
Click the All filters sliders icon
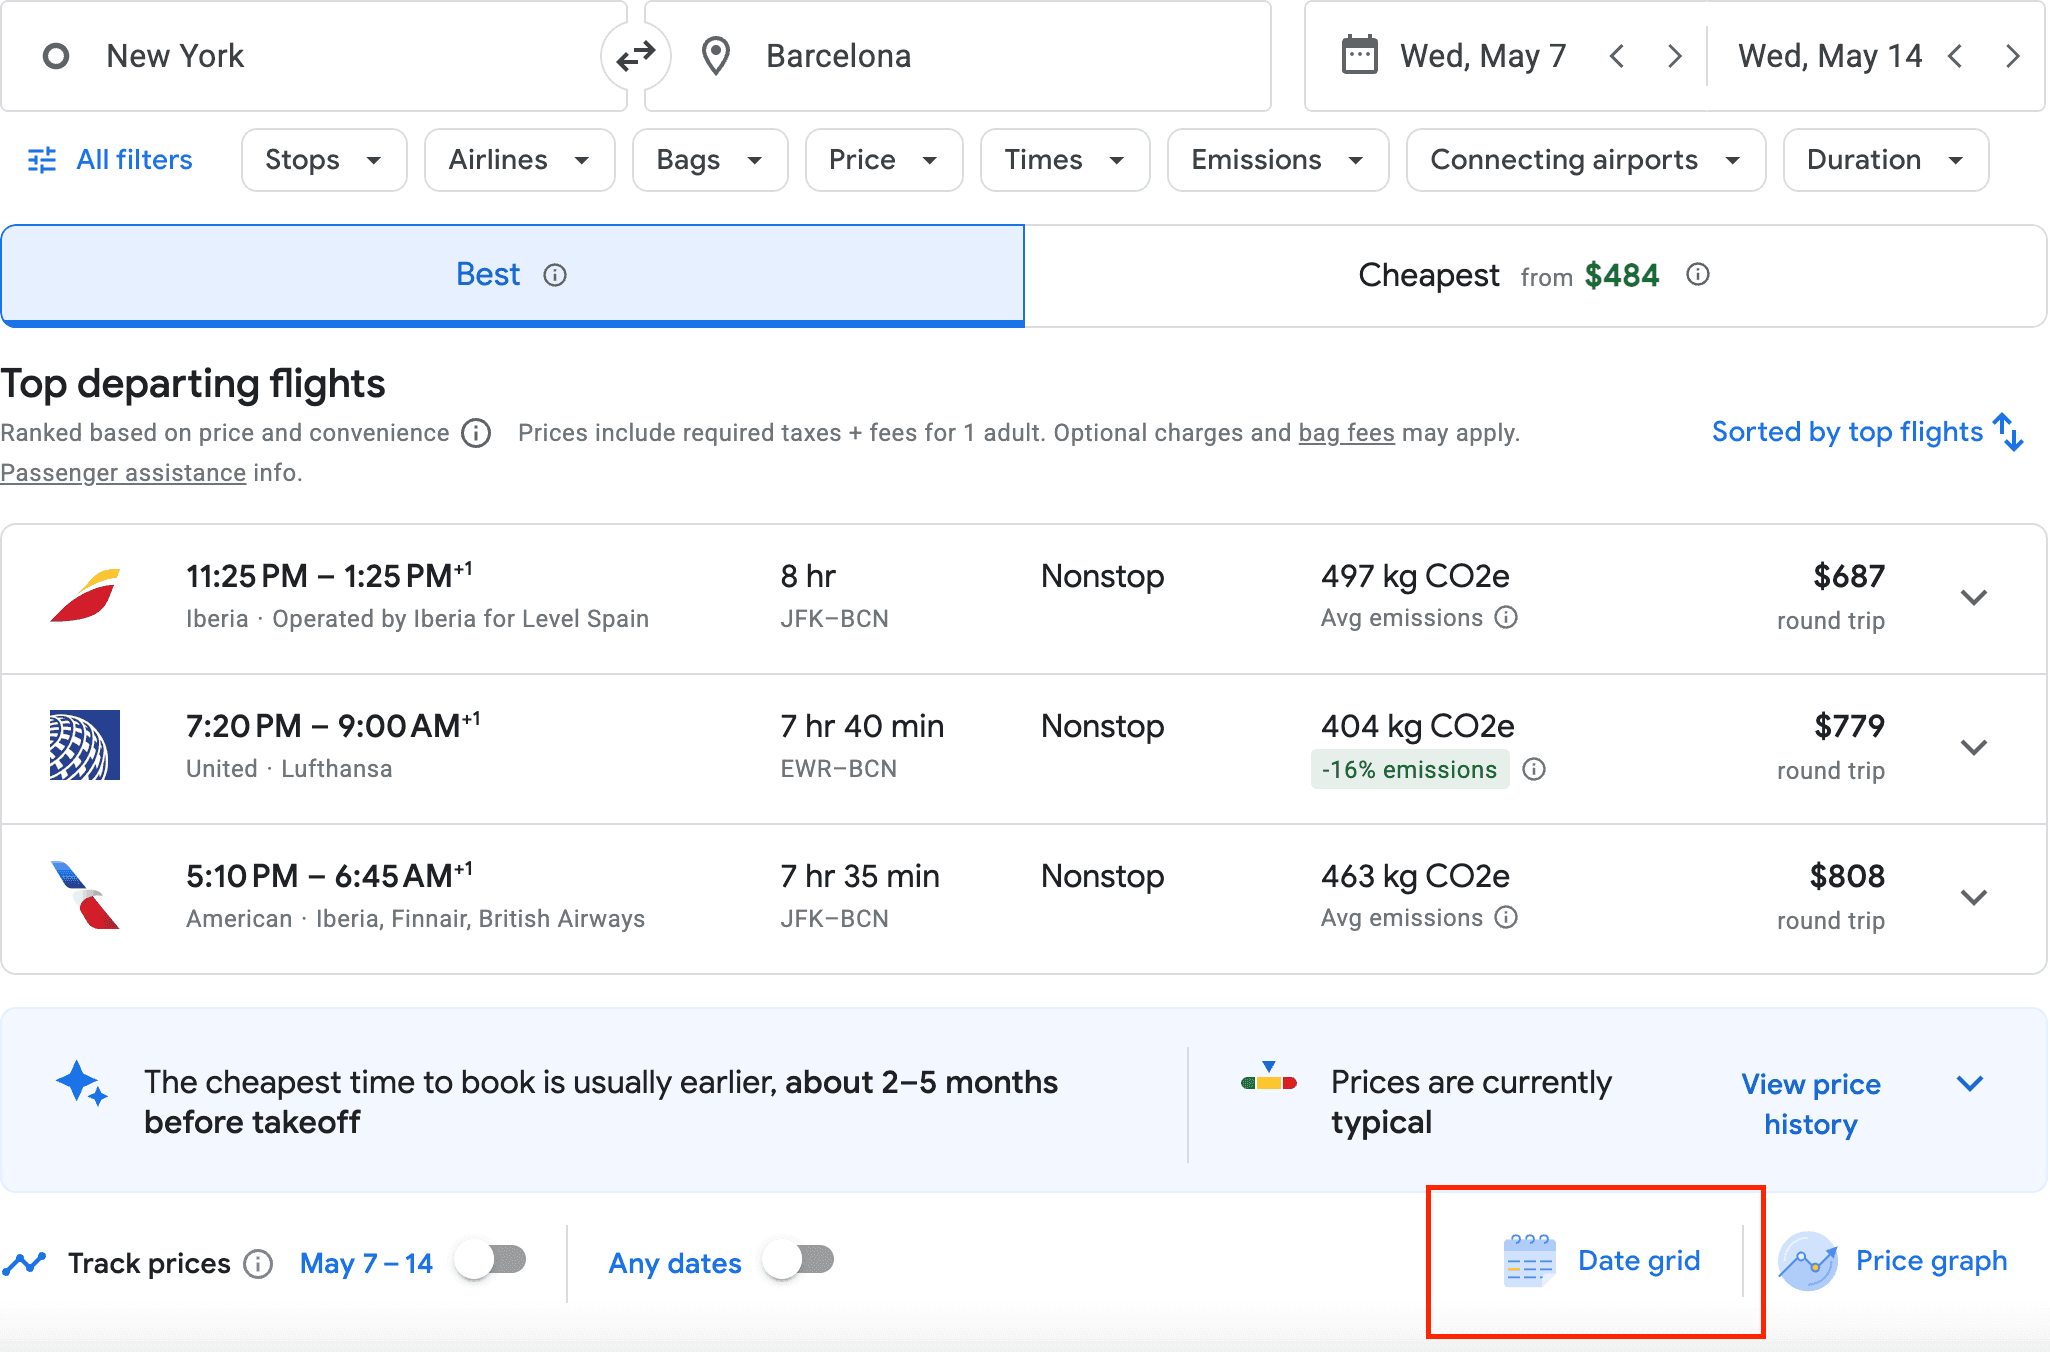(42, 160)
